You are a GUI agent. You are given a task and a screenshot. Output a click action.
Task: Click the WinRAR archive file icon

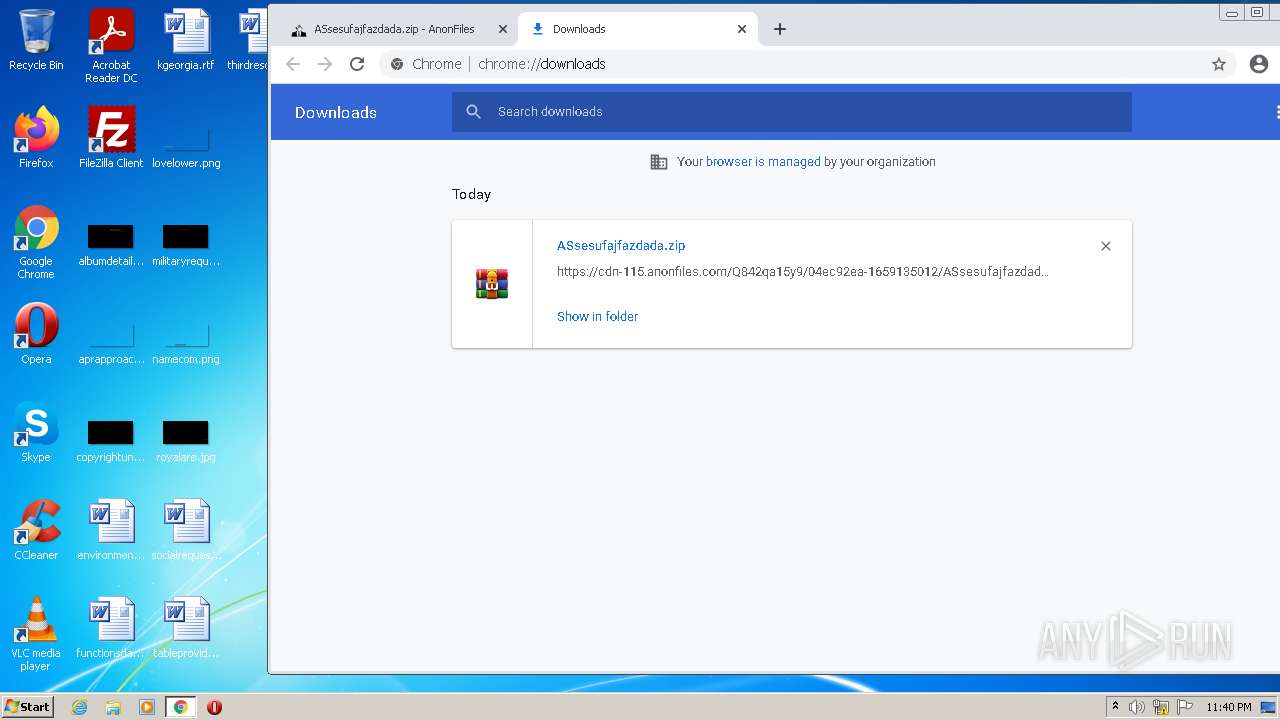click(x=492, y=284)
